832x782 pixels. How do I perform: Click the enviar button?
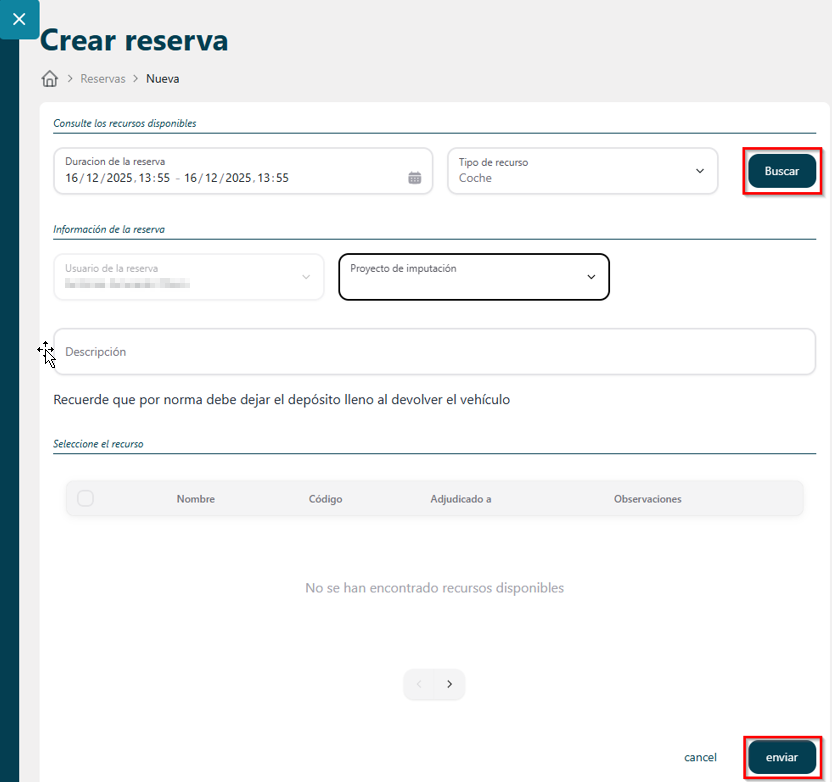coord(782,758)
